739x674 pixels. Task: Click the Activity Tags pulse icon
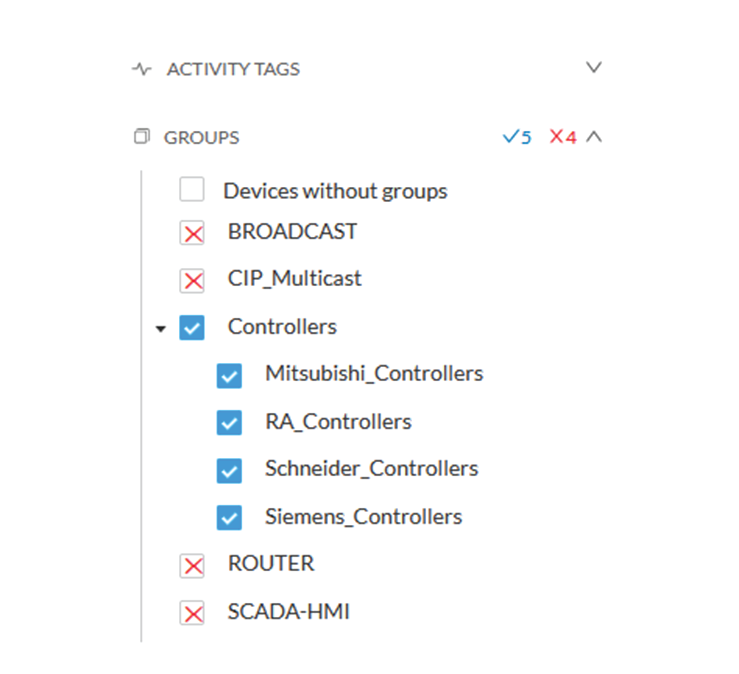141,69
